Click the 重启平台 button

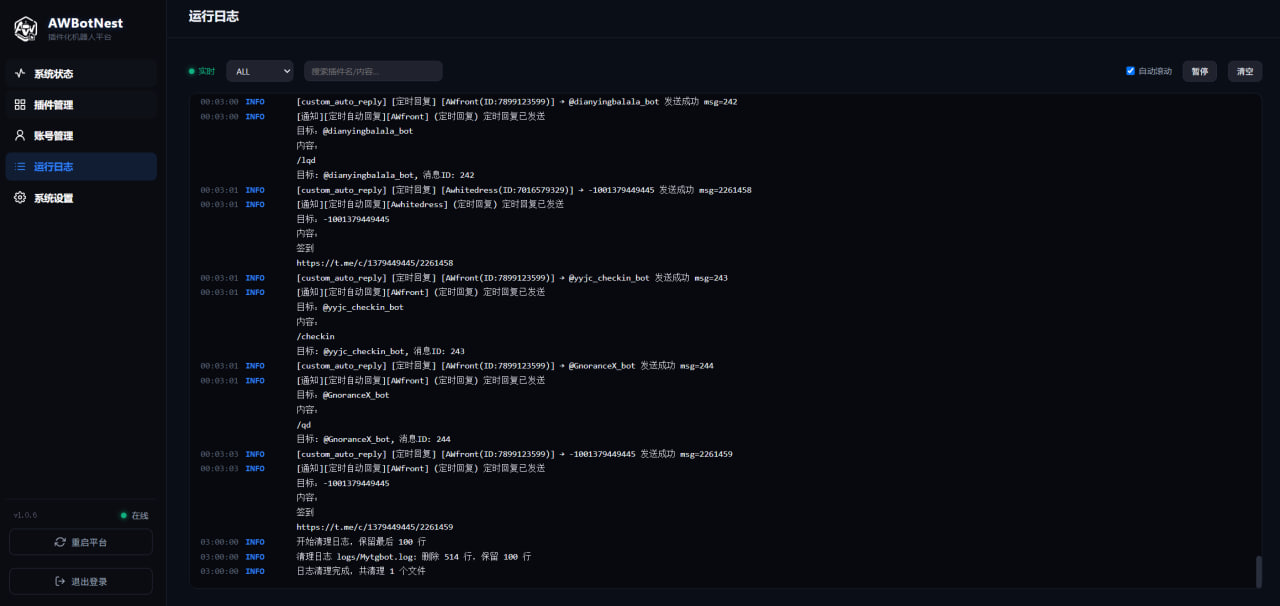pyautogui.click(x=81, y=542)
